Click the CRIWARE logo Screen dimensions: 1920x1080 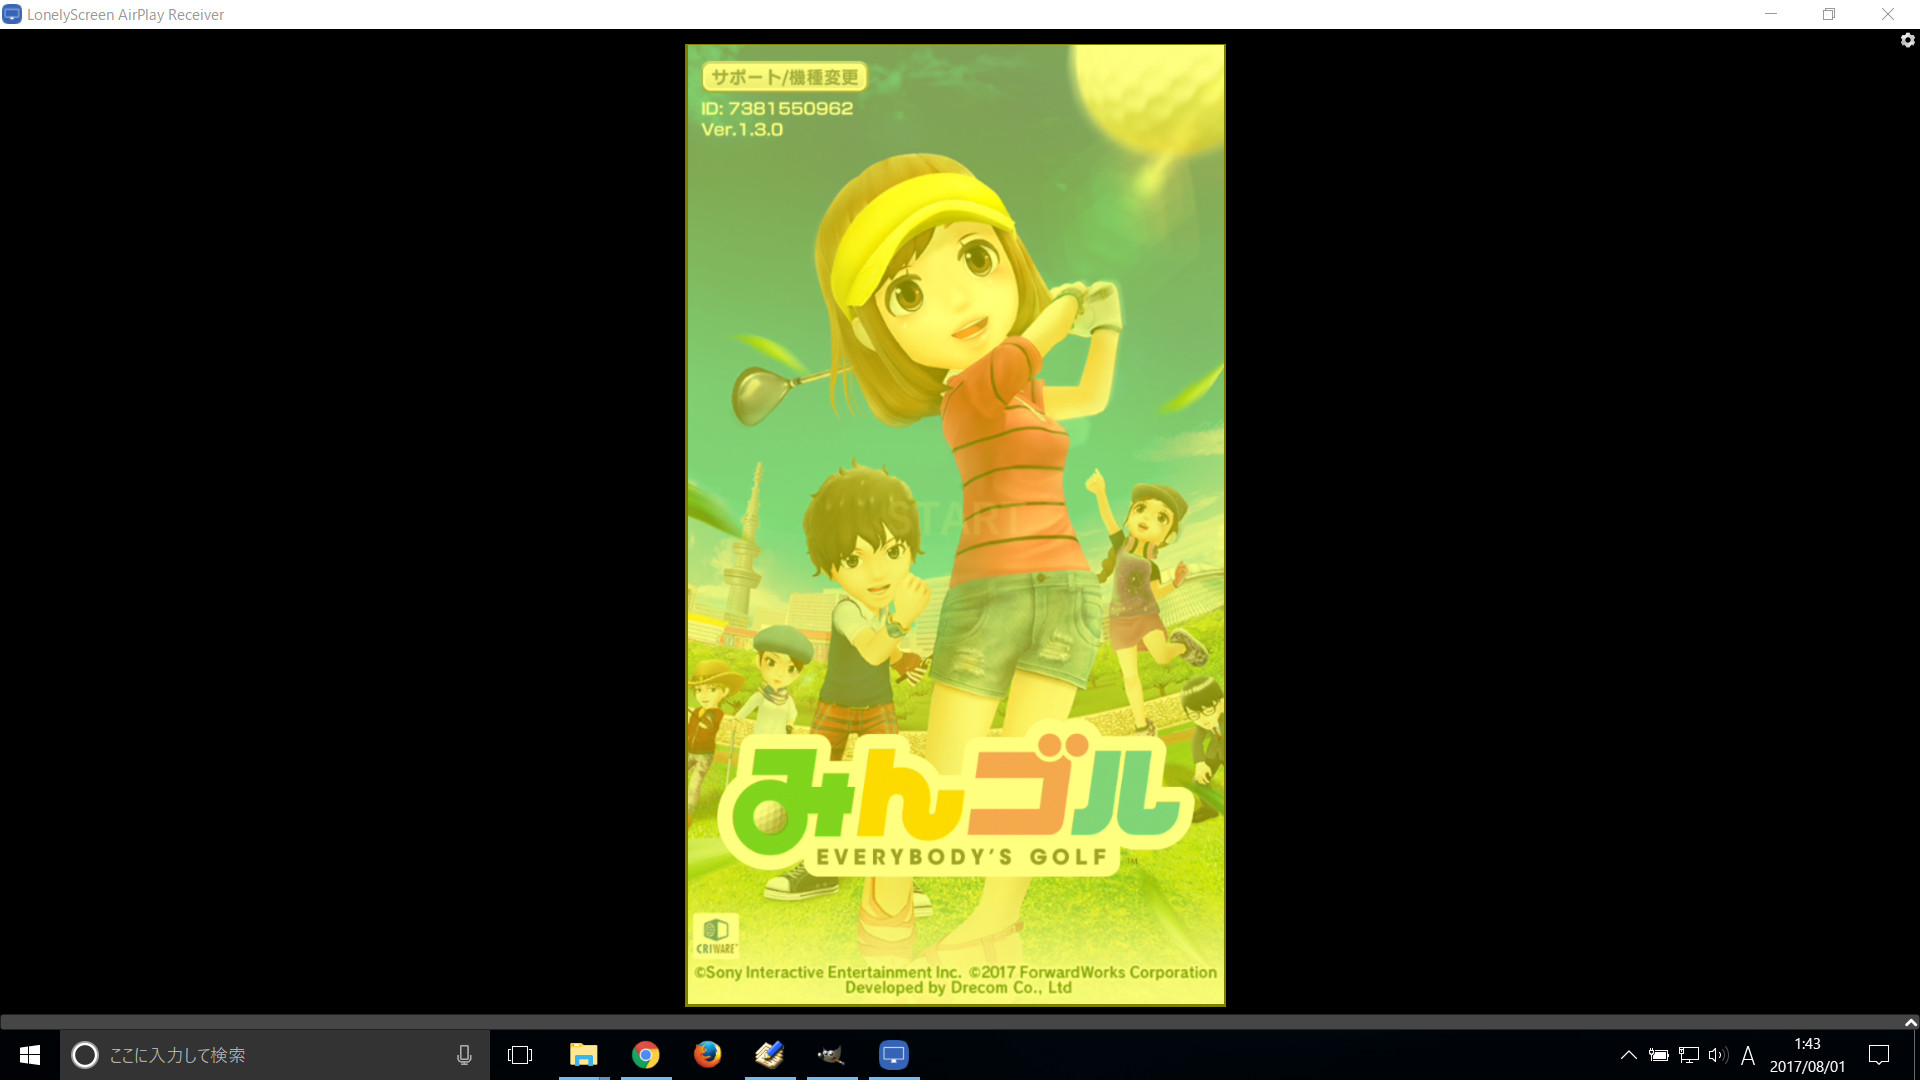click(716, 935)
